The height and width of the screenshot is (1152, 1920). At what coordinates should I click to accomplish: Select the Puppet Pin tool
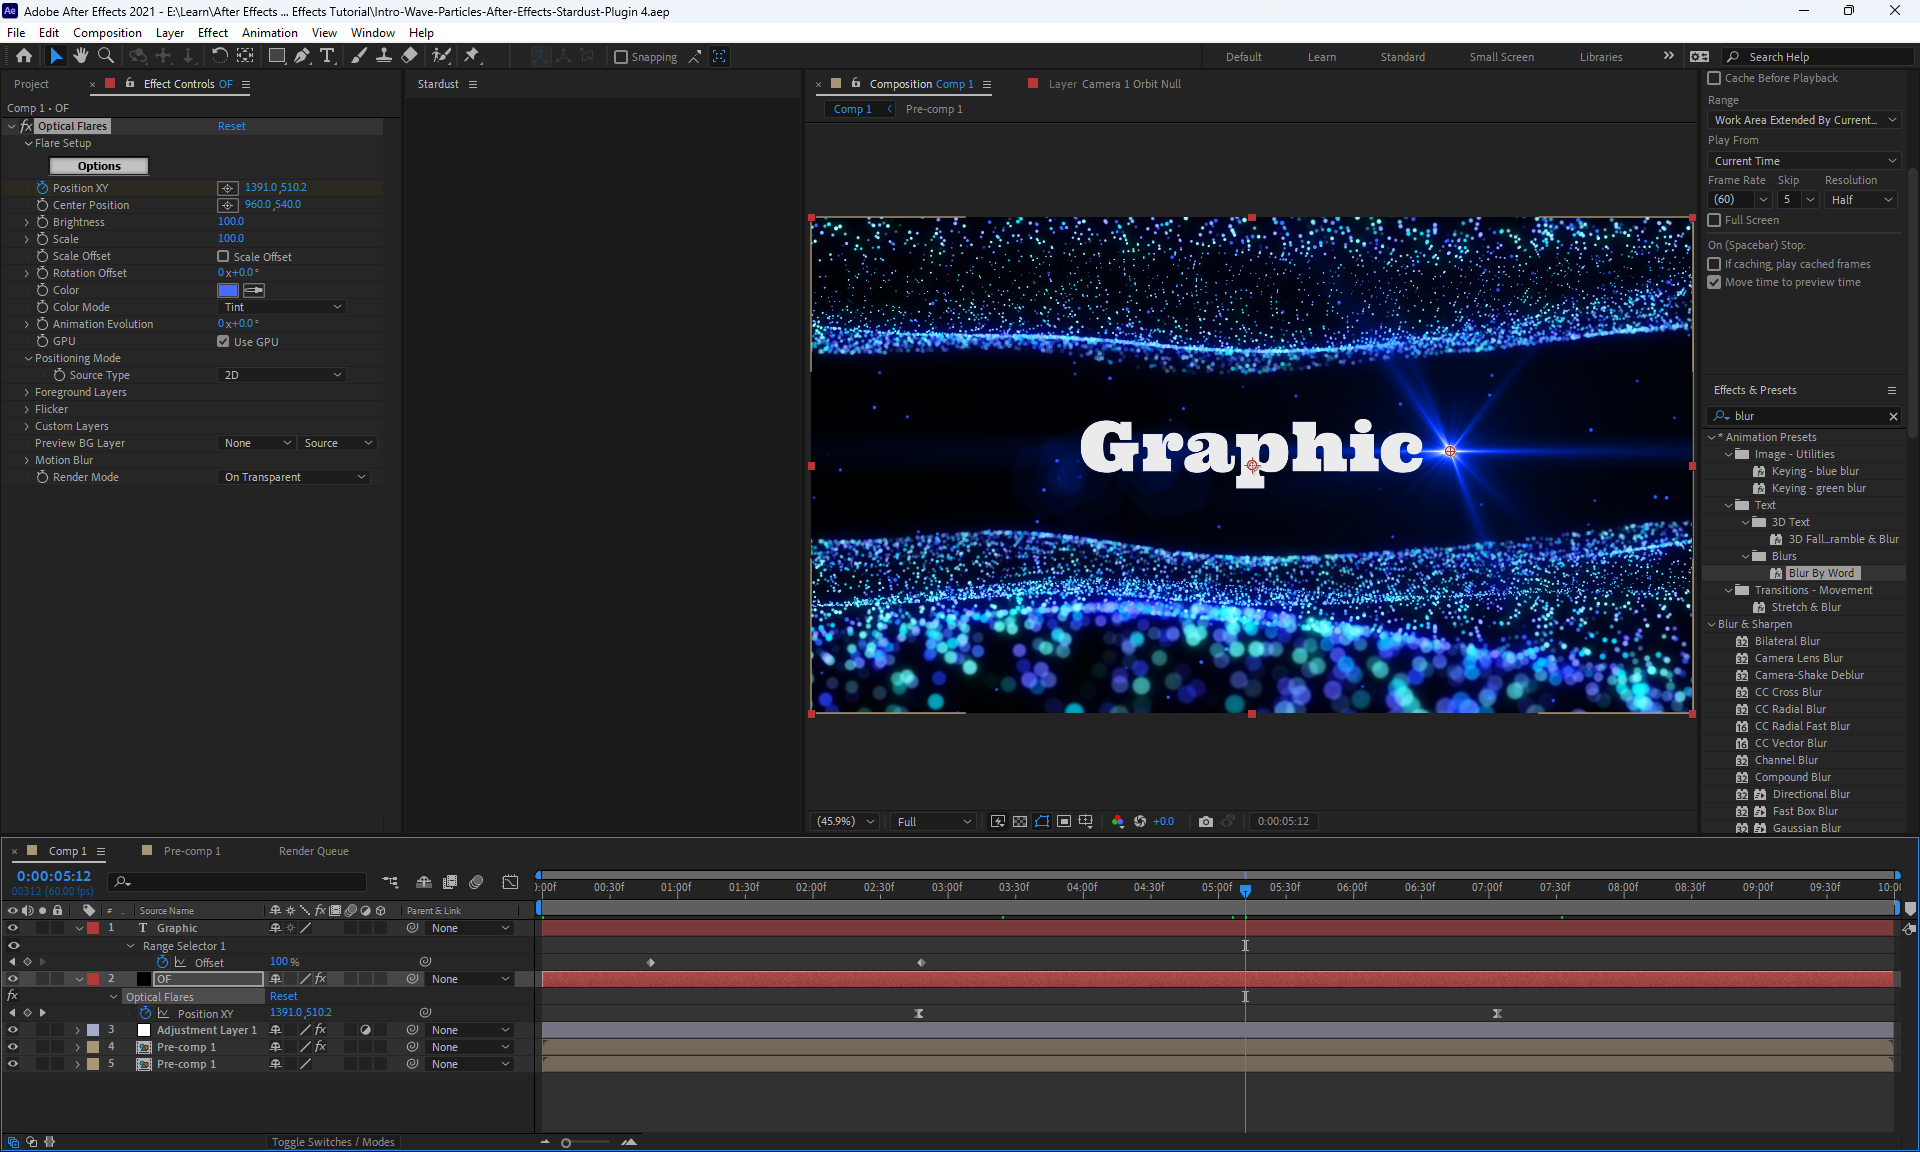pos(472,56)
